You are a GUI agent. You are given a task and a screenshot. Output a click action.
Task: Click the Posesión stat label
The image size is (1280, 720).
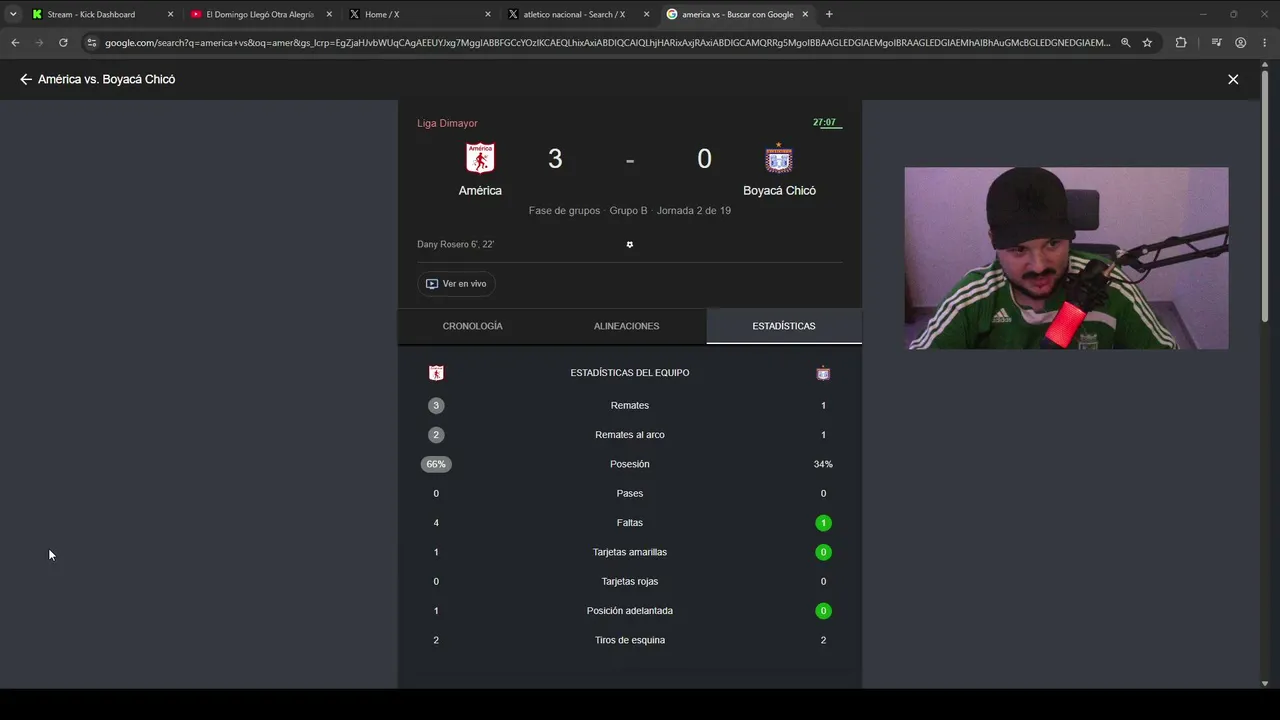[630, 464]
